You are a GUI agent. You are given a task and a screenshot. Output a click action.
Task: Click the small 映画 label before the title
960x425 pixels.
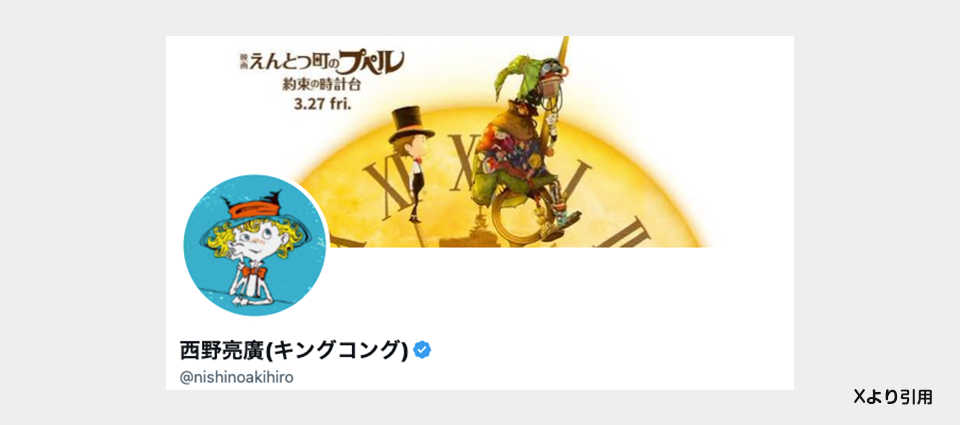point(244,60)
